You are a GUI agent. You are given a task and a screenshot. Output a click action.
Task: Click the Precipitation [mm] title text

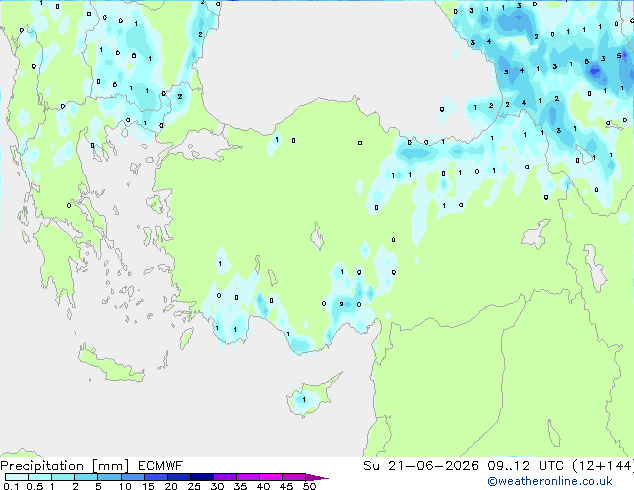point(64,466)
